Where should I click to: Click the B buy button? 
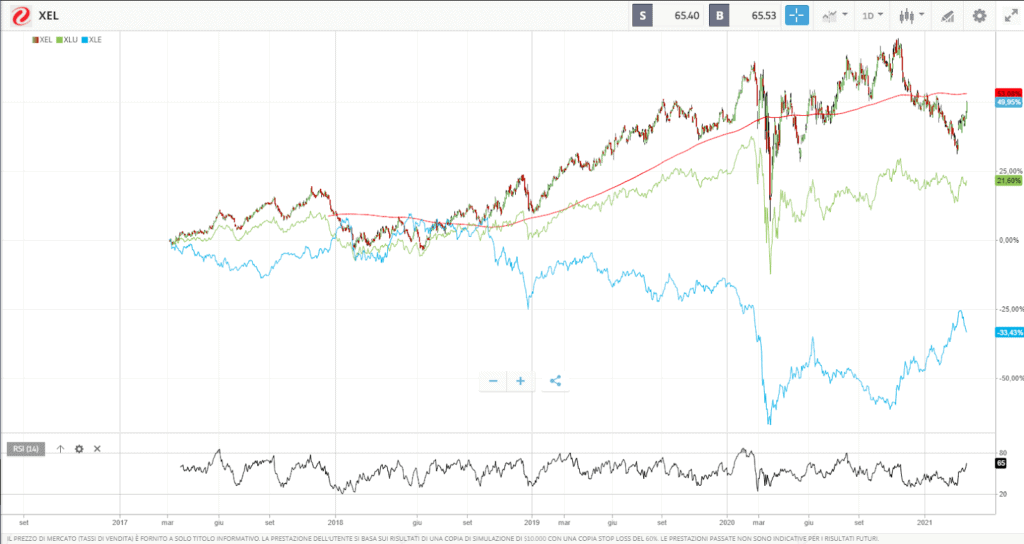tap(718, 16)
